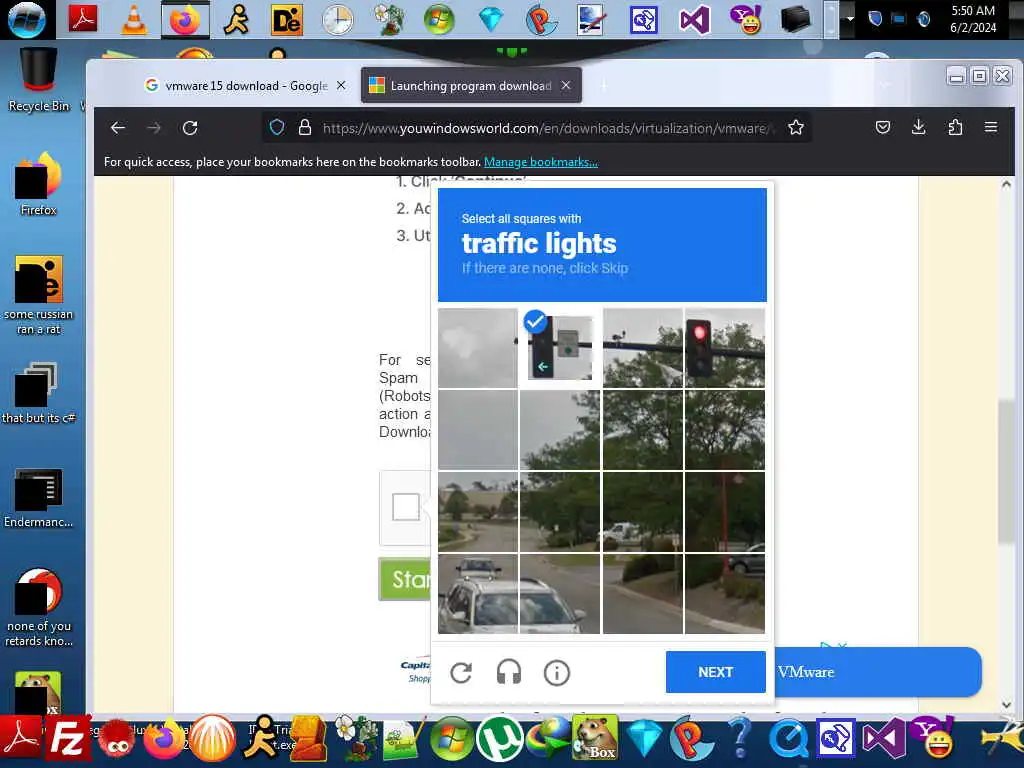This screenshot has width=1024, height=768.
Task: Click the blue question mark help dock icon
Action: pyautogui.click(x=740, y=738)
